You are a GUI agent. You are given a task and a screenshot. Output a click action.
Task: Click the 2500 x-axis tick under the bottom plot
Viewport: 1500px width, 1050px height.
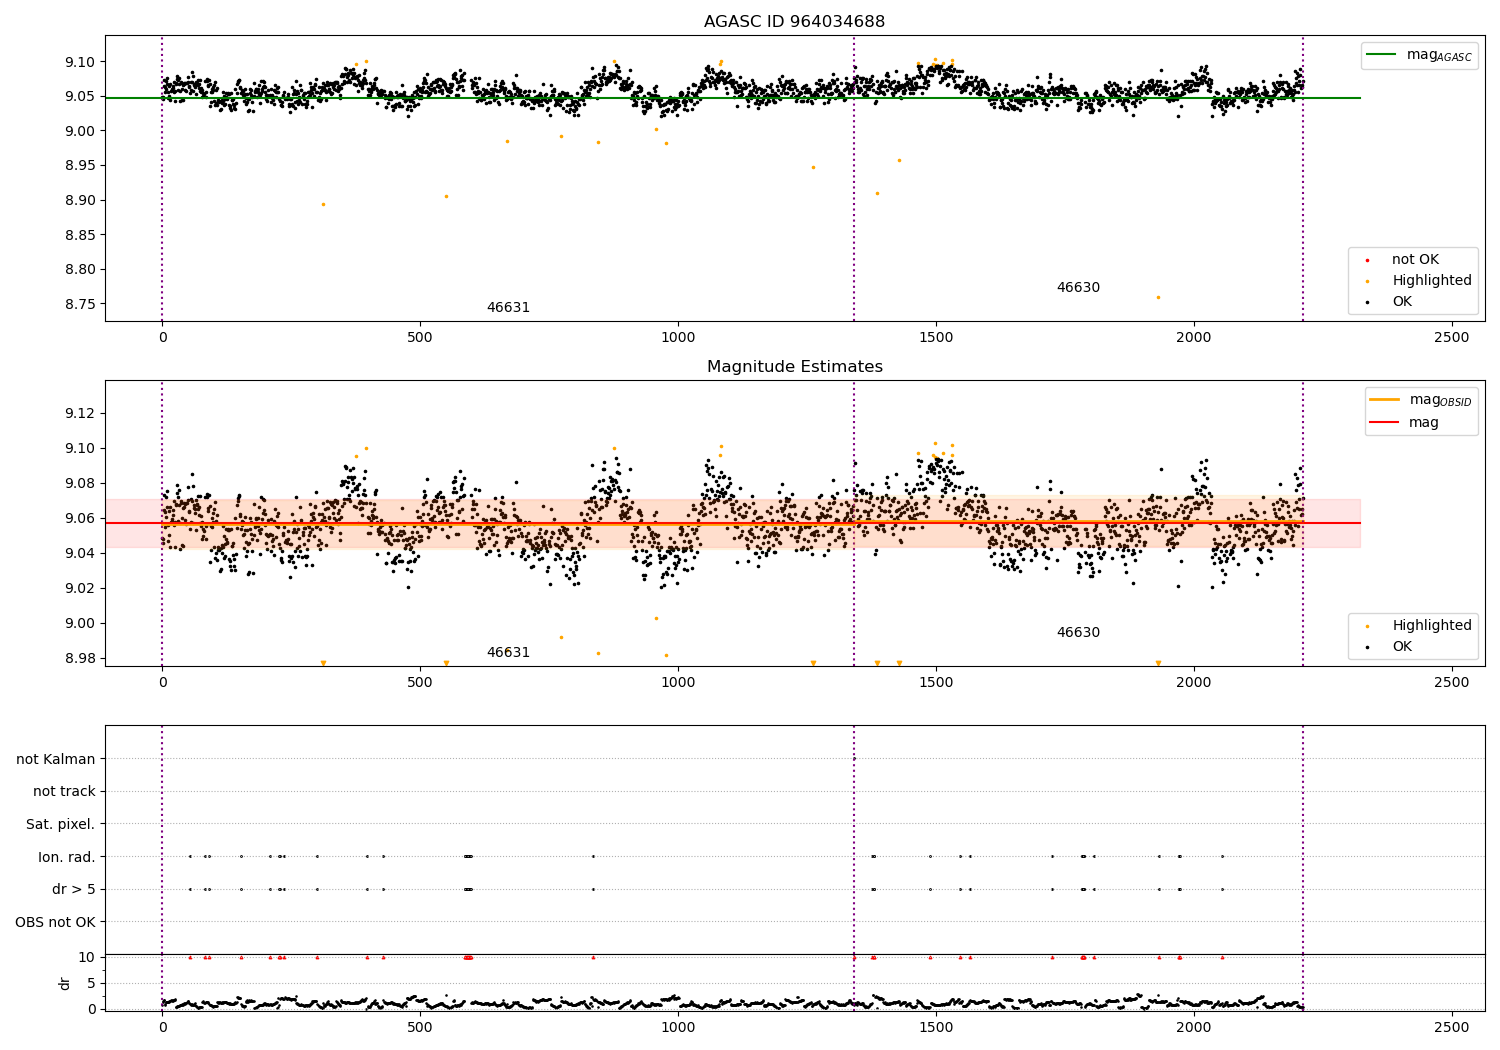[1452, 1028]
